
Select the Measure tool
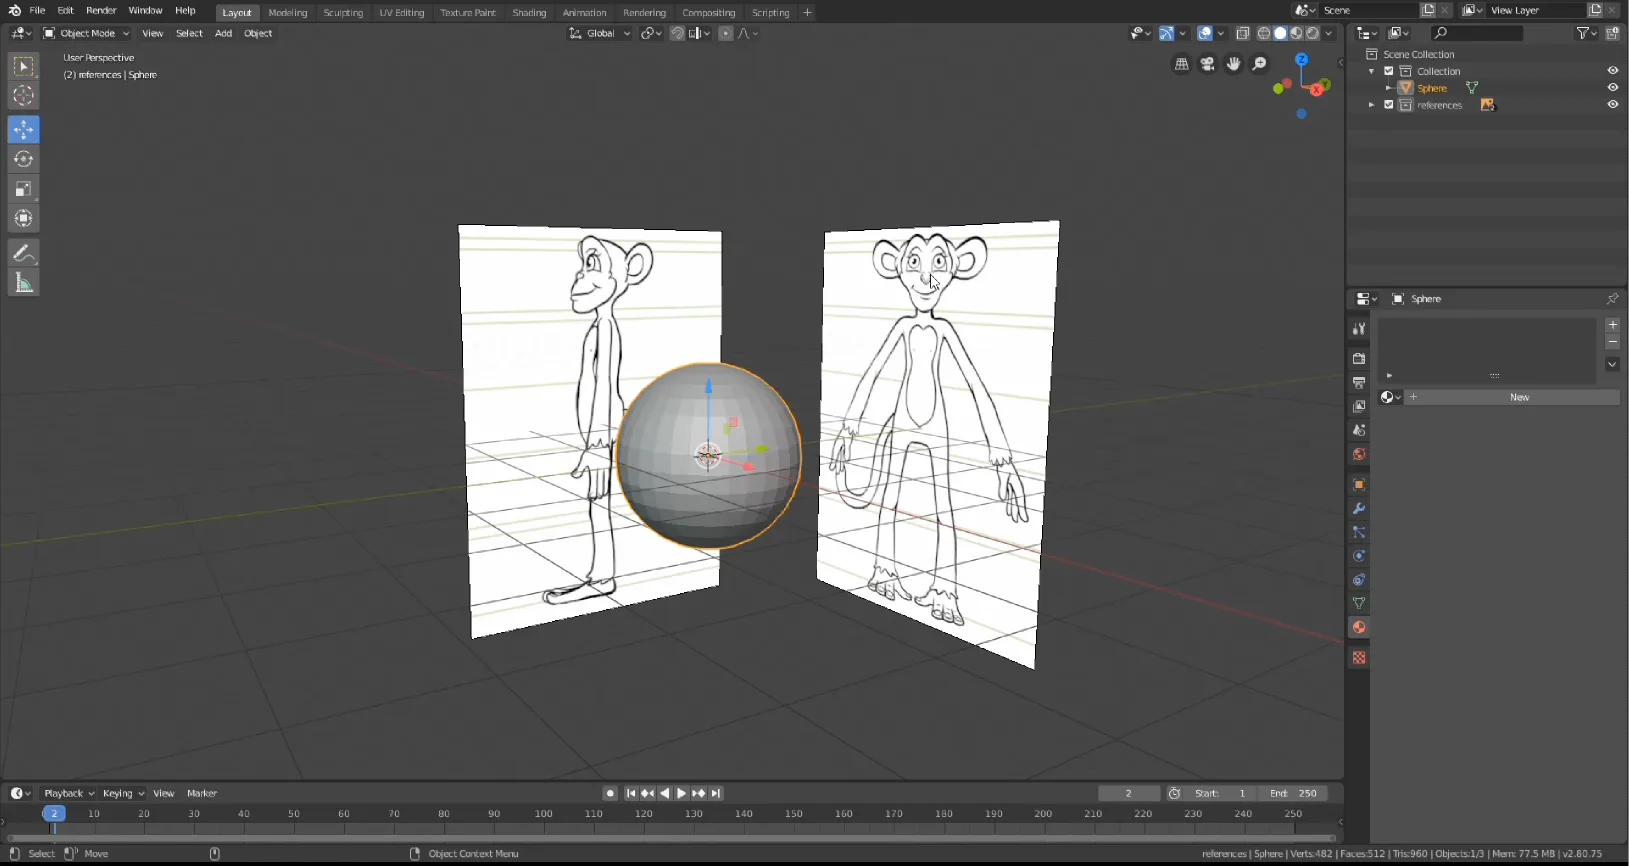pyautogui.click(x=23, y=283)
